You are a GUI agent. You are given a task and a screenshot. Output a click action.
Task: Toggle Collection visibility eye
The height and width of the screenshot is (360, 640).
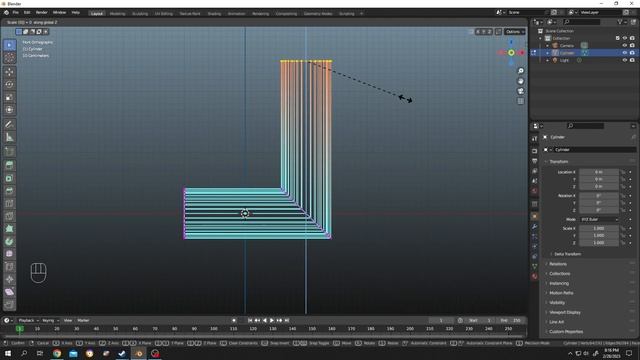point(624,38)
